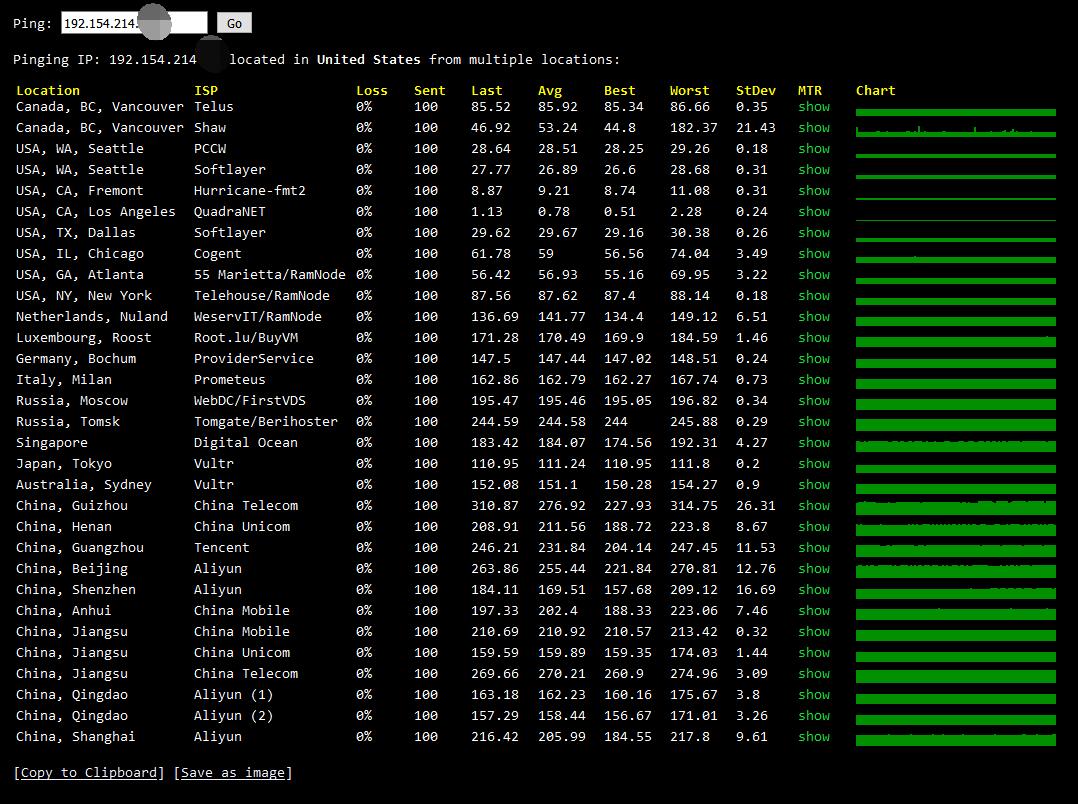This screenshot has height=804, width=1078.
Task: Show MTR for China Henan row
Action: tap(814, 526)
